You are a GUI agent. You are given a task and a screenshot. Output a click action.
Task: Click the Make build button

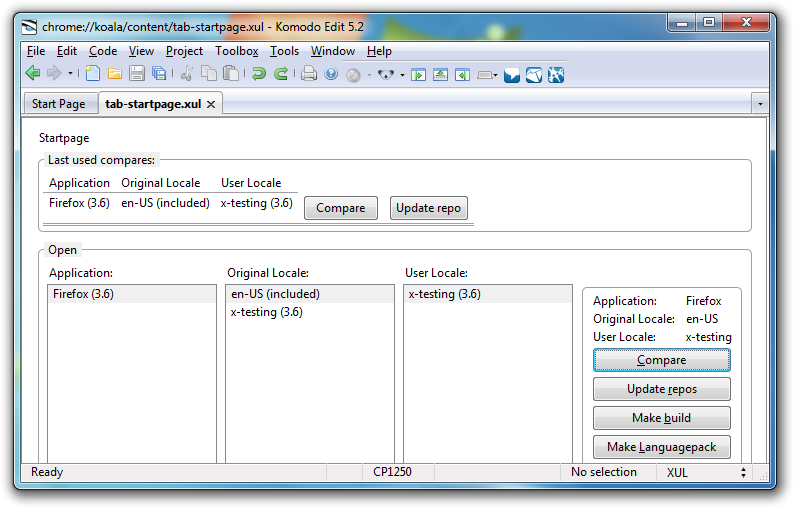pos(662,418)
